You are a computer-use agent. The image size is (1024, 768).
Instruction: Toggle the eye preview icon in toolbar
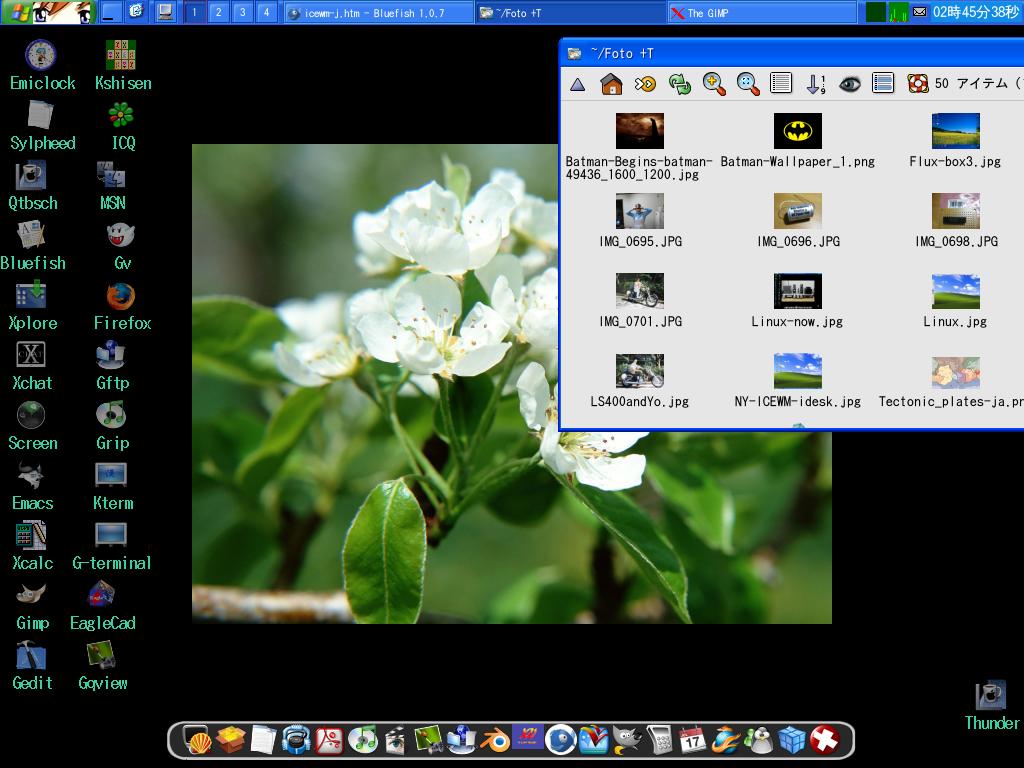point(849,85)
